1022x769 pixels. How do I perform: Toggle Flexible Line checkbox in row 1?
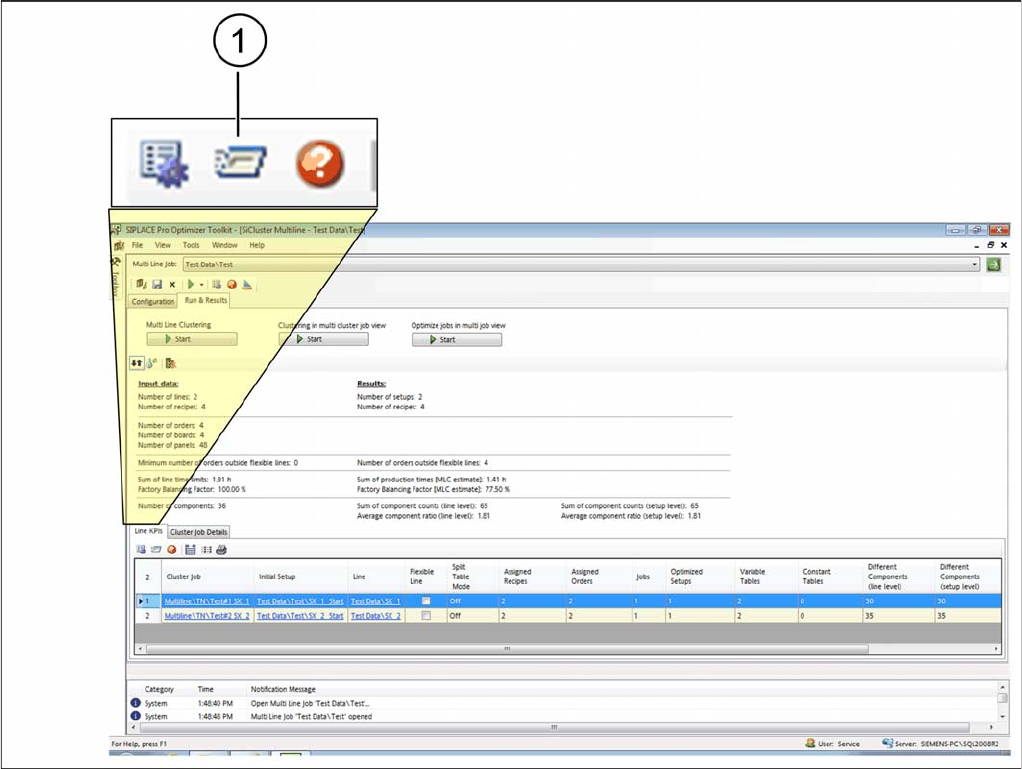426,601
